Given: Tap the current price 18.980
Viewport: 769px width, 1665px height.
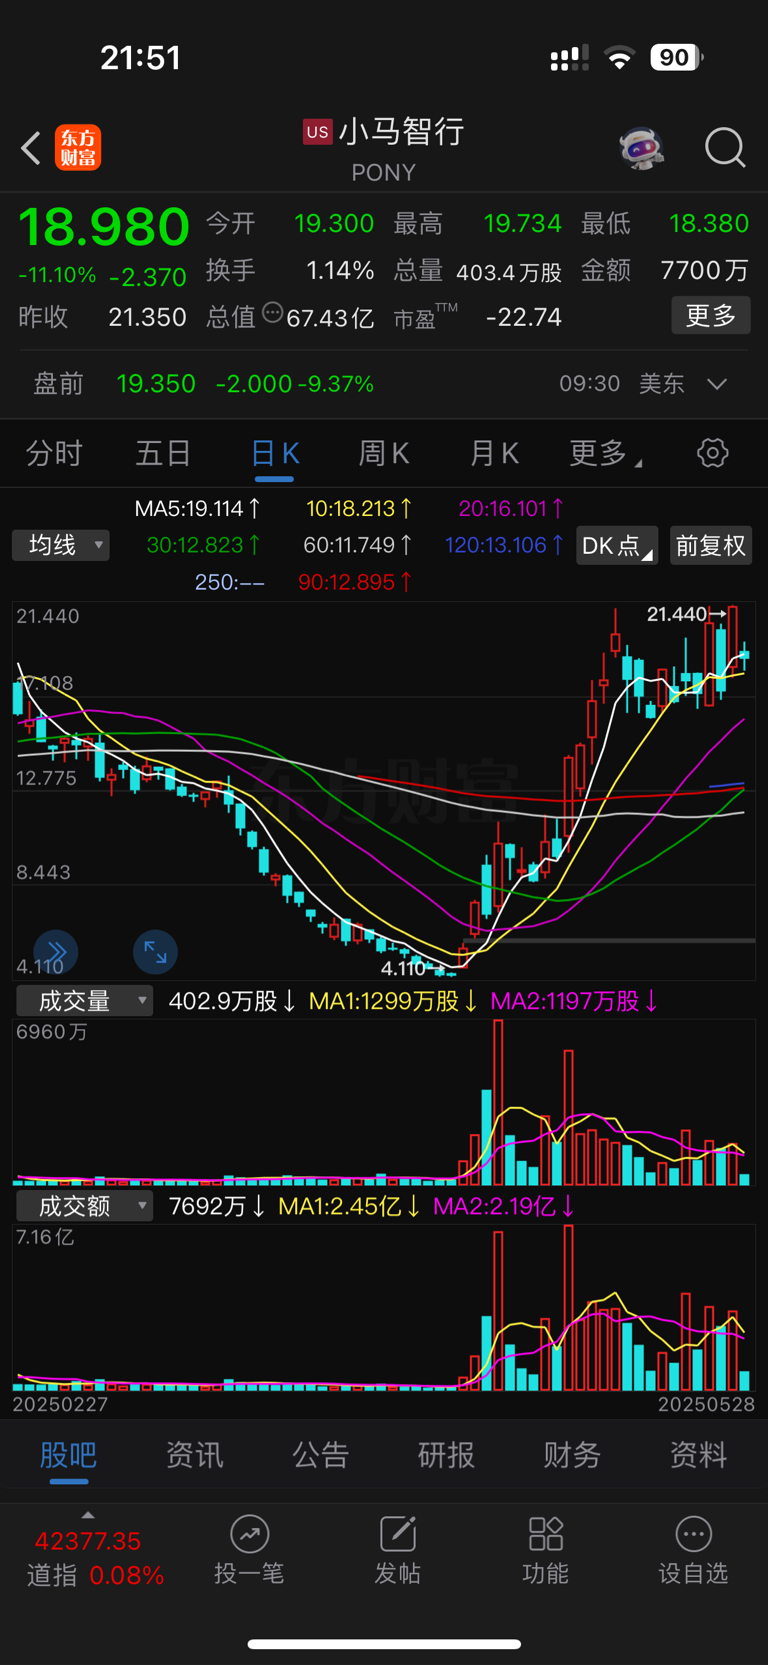Looking at the screenshot, I should (x=104, y=226).
